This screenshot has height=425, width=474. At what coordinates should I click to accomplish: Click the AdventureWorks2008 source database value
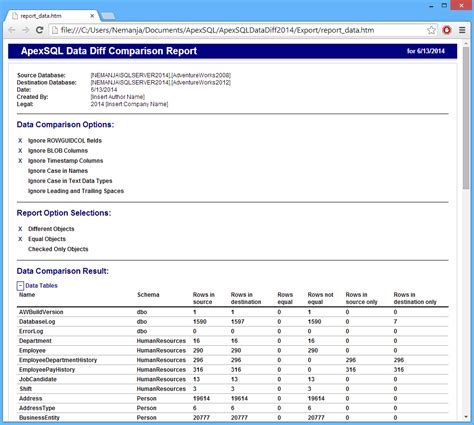[x=161, y=75]
